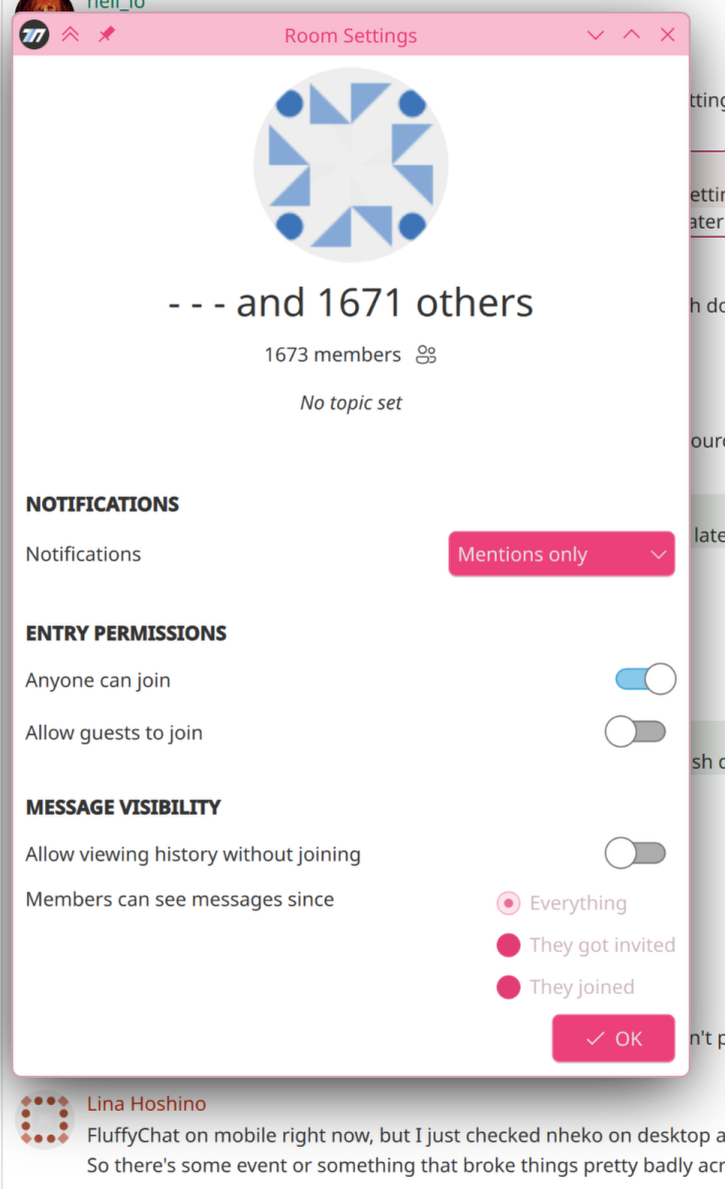Open Lina Hoshino's username link
The width and height of the screenshot is (725, 1189).
146,1104
